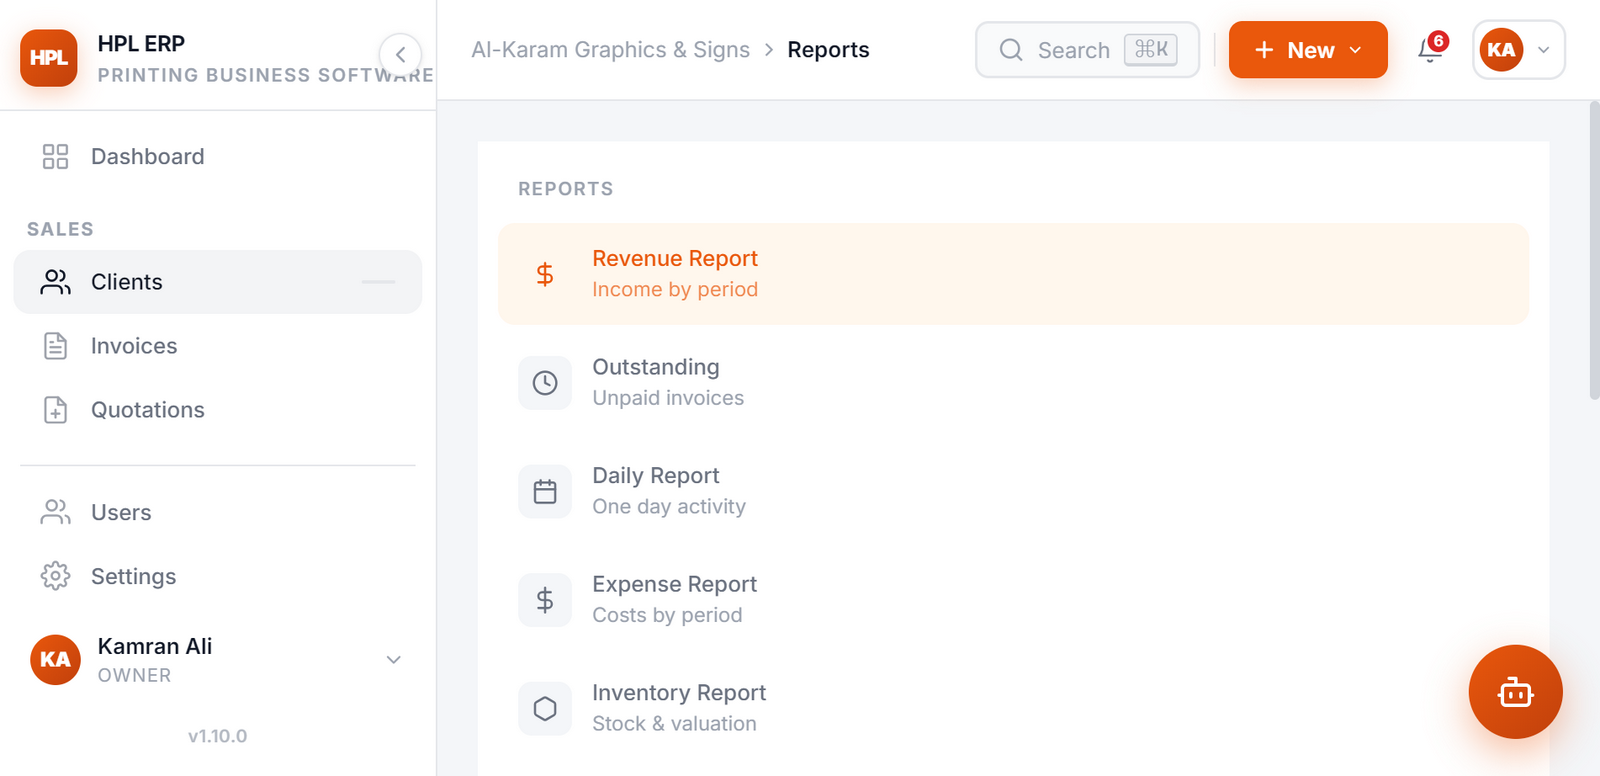1600x776 pixels.
Task: Click the Daily Report calendar icon
Action: pyautogui.click(x=545, y=492)
